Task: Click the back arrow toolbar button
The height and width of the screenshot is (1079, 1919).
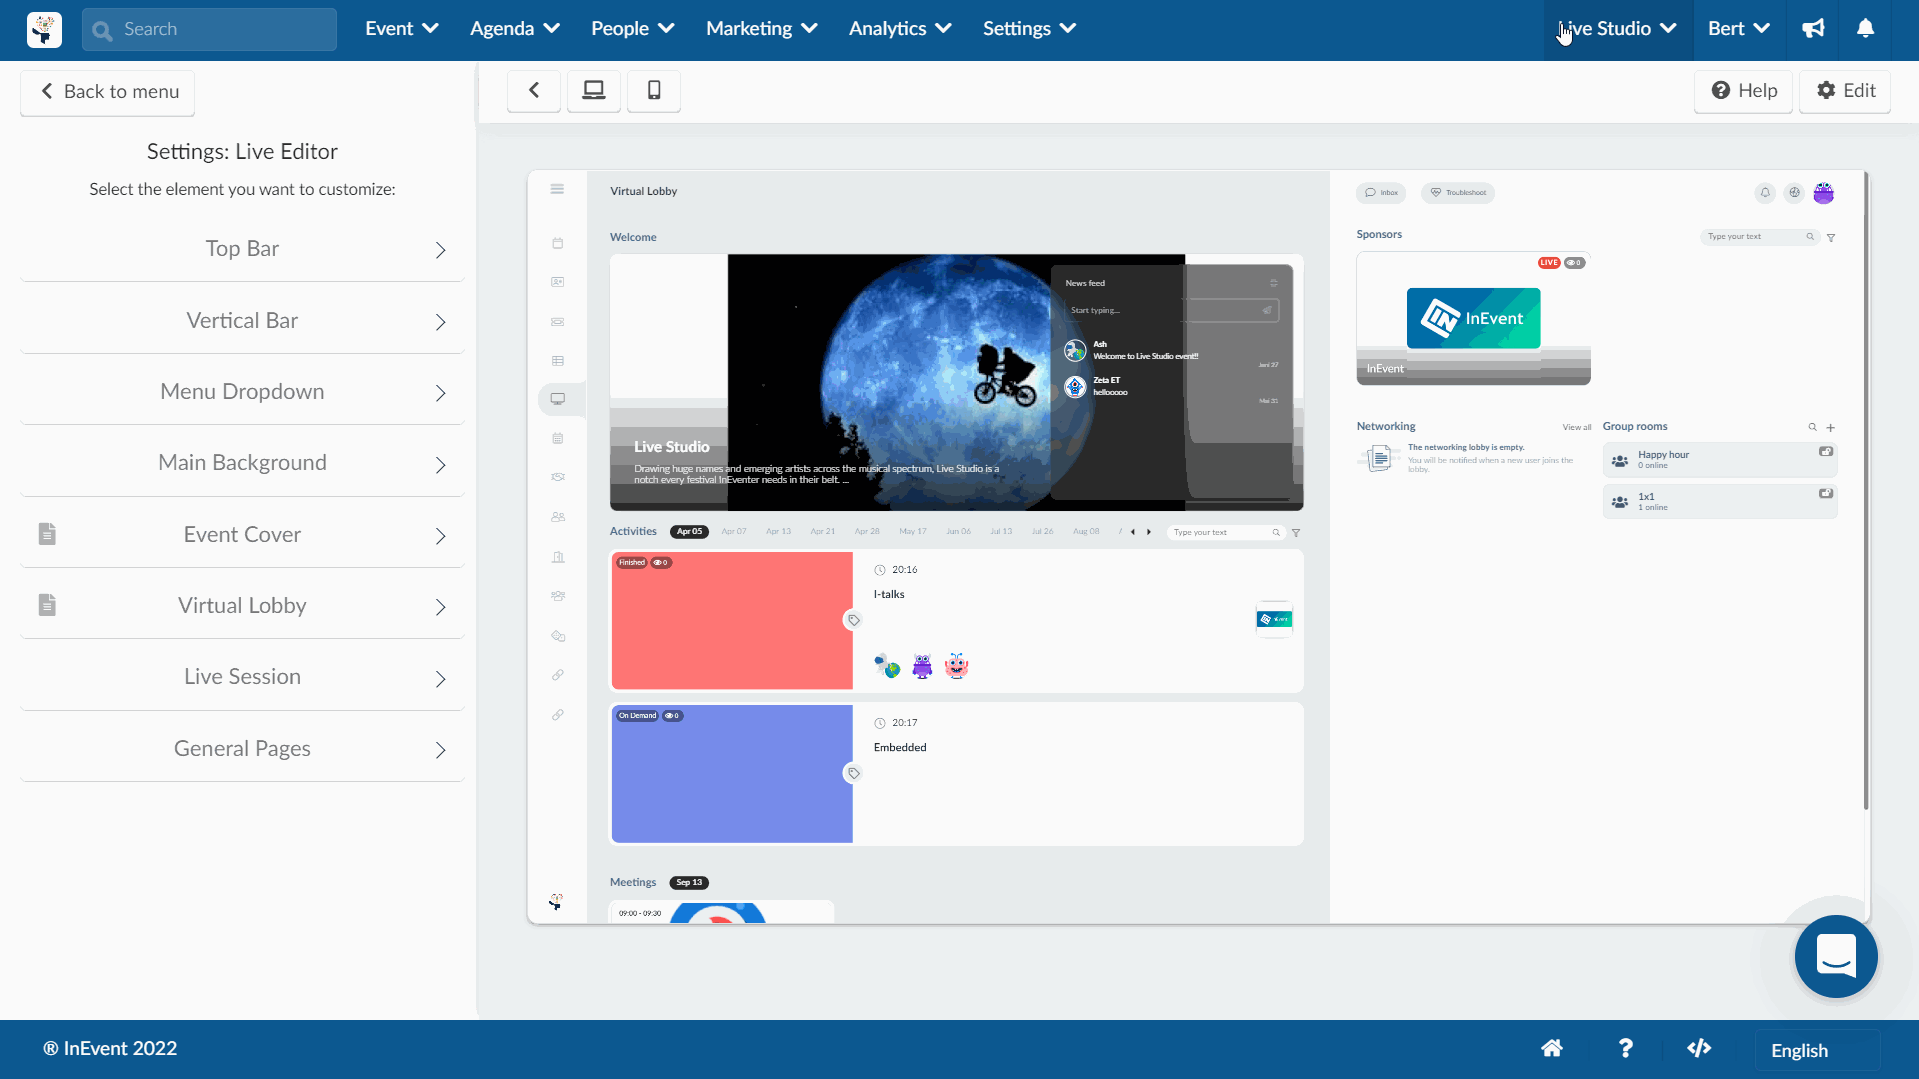Action: (x=534, y=91)
